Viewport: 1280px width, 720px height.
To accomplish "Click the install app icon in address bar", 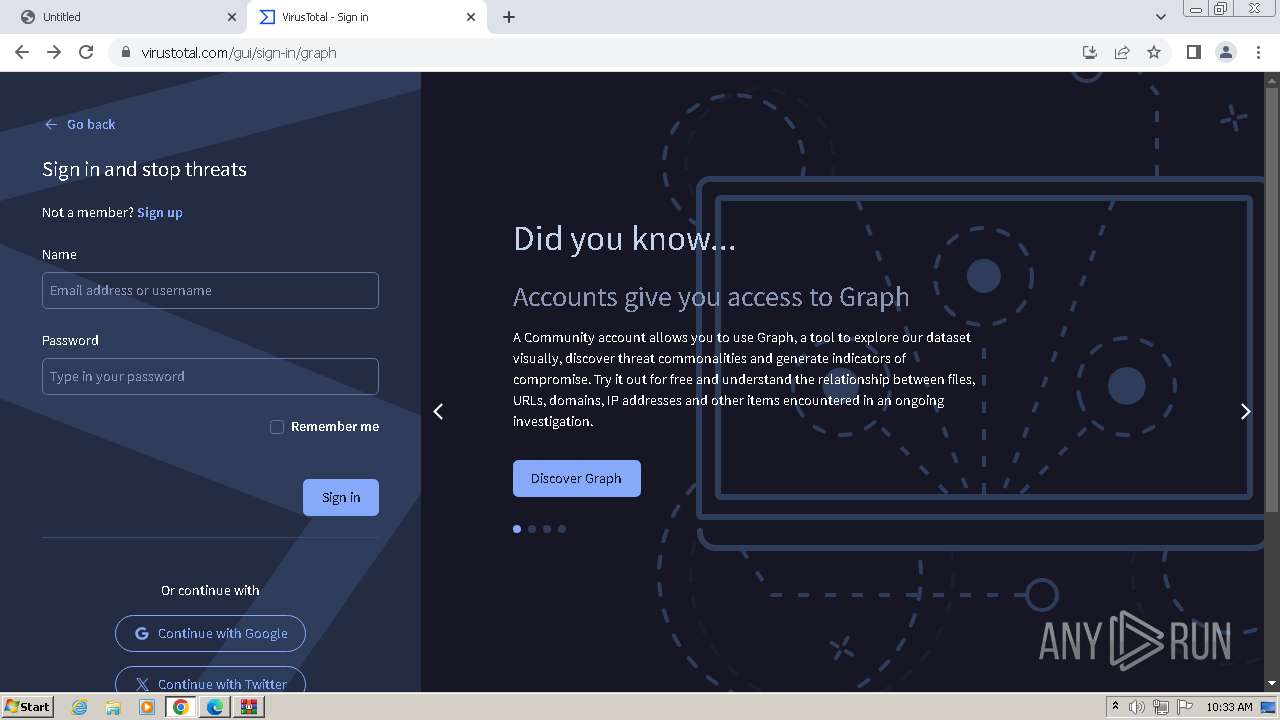I will tap(1090, 52).
